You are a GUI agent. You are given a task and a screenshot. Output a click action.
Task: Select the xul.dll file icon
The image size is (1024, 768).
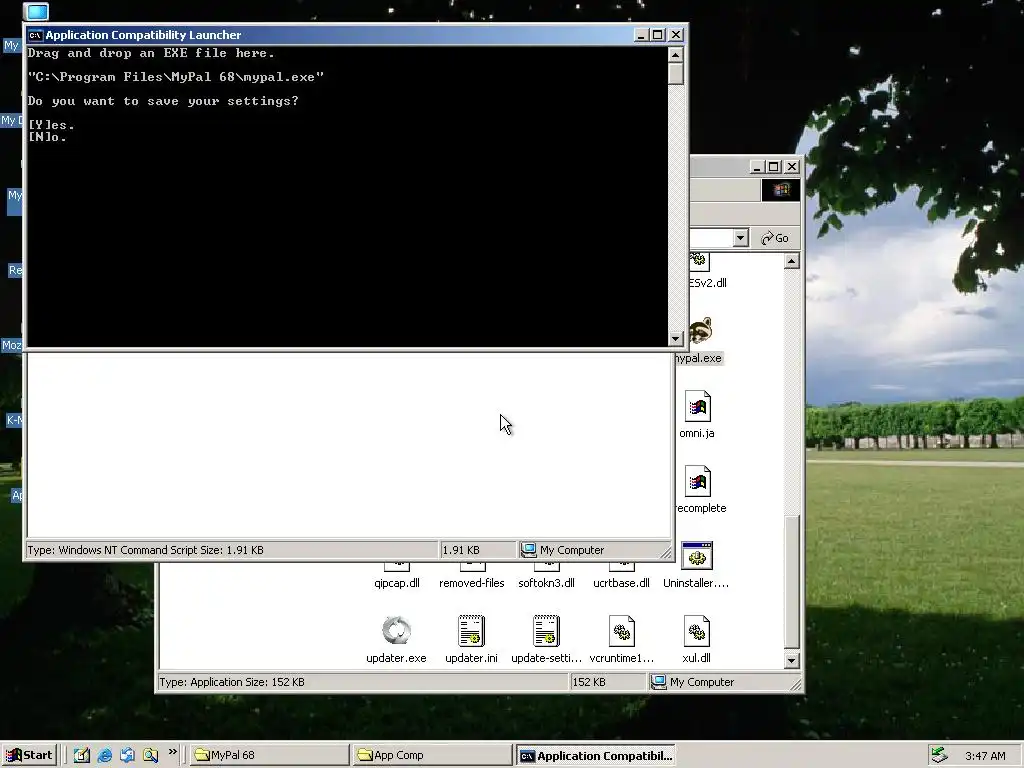point(696,631)
